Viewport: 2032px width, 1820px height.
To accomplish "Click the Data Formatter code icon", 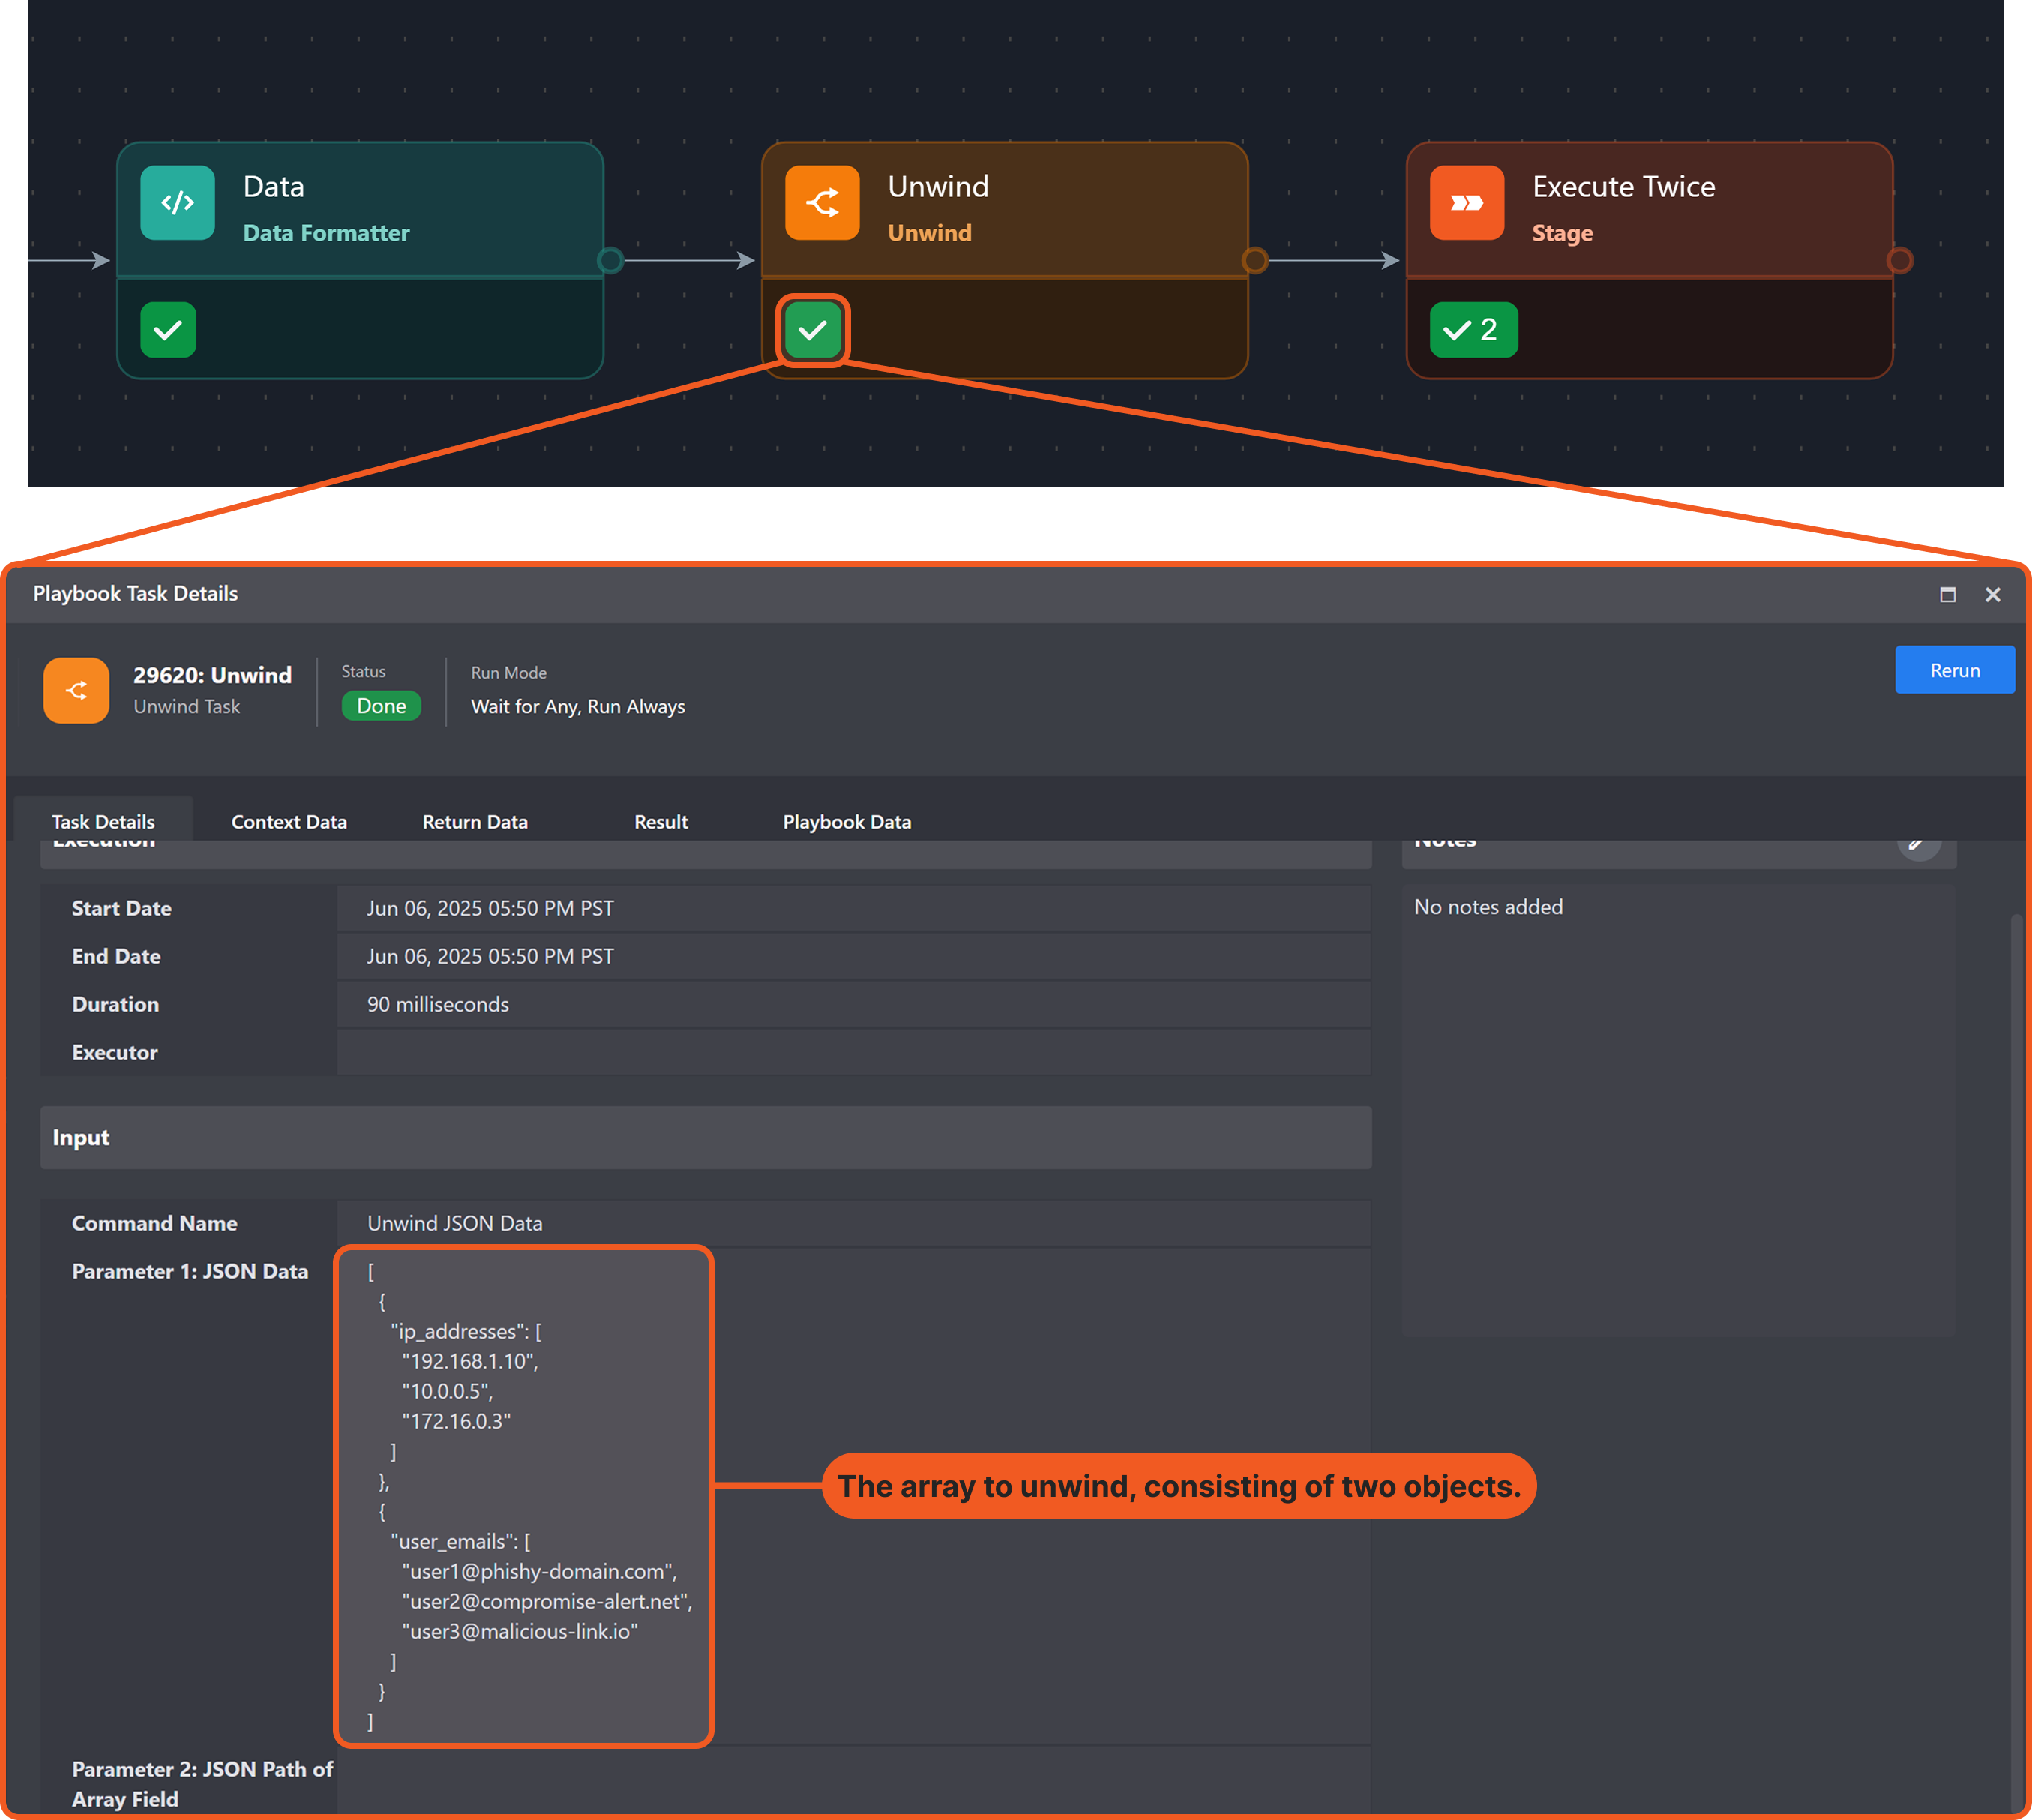I will (x=177, y=203).
